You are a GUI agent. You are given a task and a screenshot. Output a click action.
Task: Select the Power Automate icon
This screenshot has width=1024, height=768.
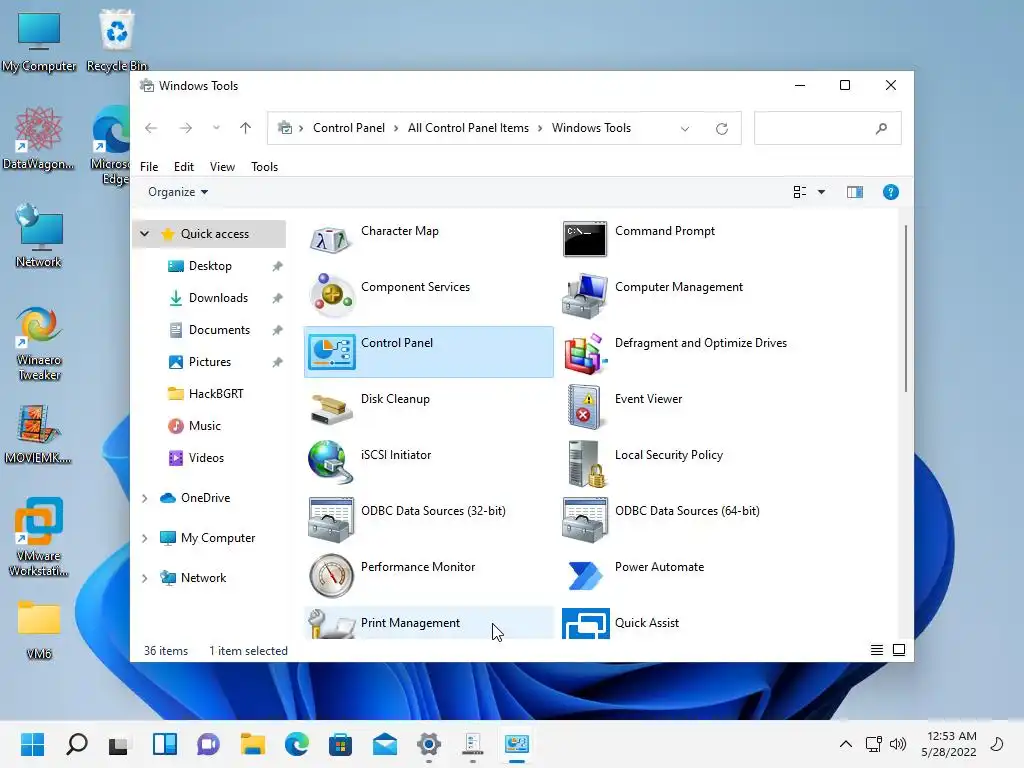(x=586, y=576)
